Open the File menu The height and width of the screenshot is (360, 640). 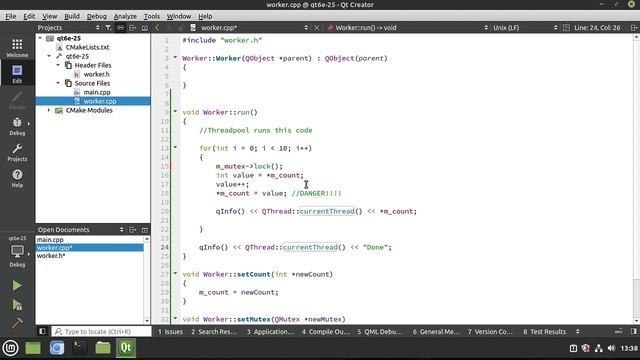click(x=11, y=16)
